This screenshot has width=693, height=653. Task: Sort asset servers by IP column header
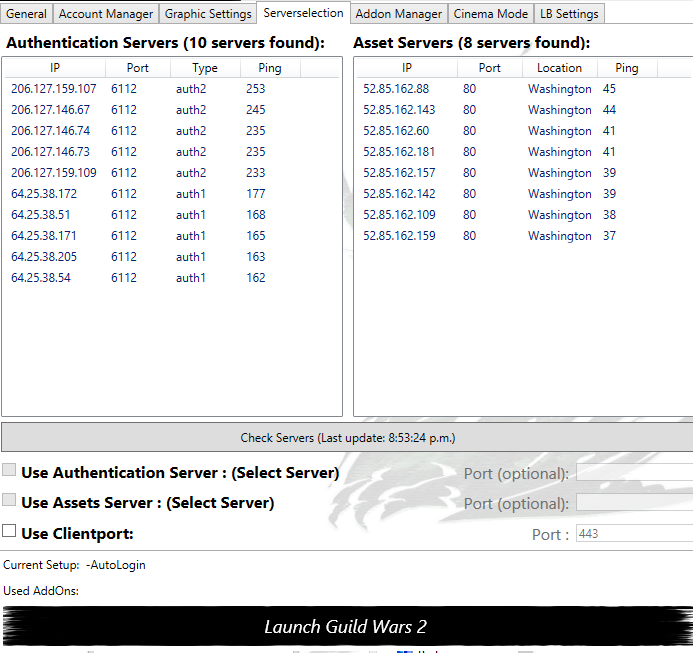point(407,68)
